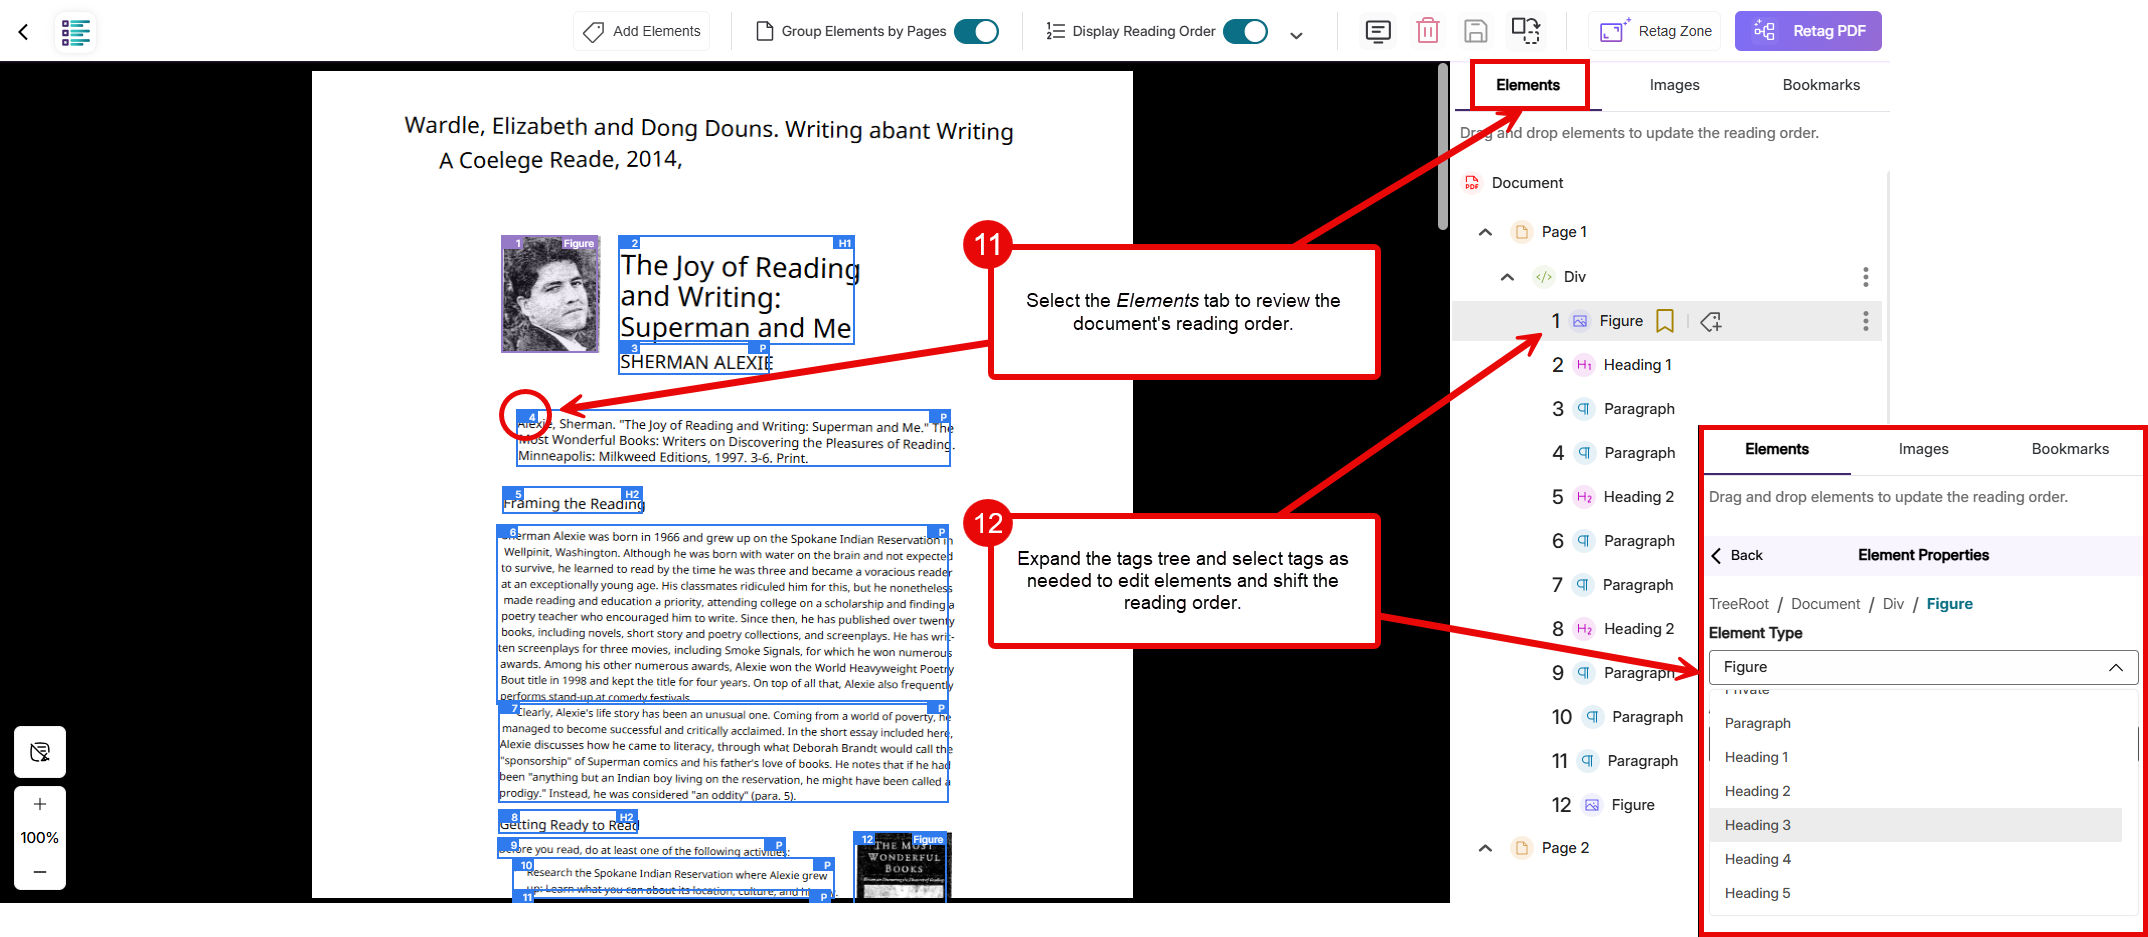Select the Elements tab in main panel
Image resolution: width=2148 pixels, height=937 pixels.
(1527, 85)
